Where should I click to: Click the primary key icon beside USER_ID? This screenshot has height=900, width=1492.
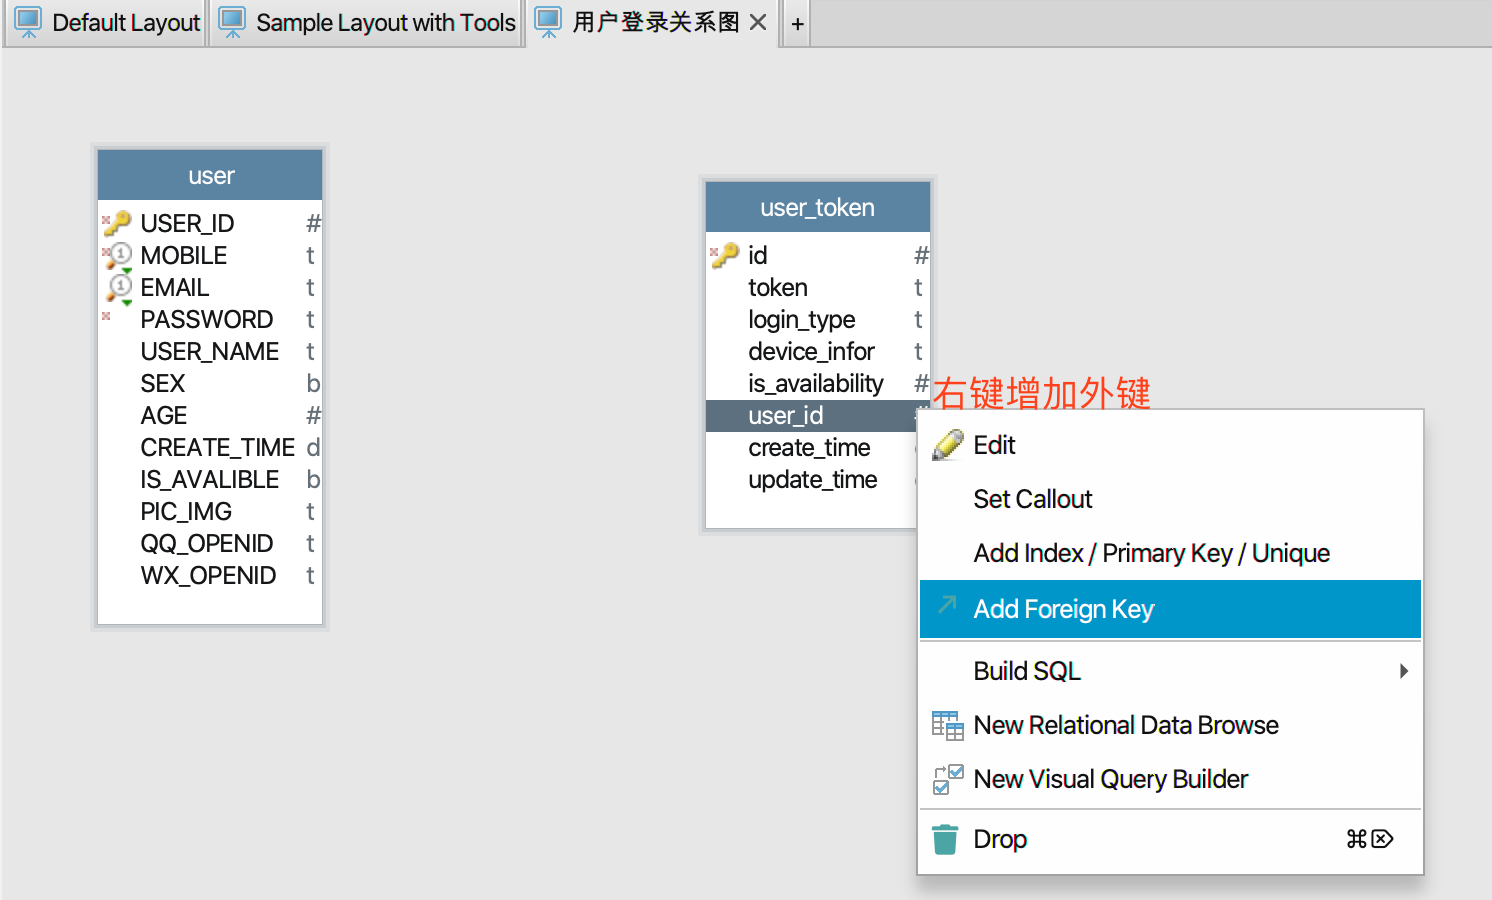tap(118, 222)
